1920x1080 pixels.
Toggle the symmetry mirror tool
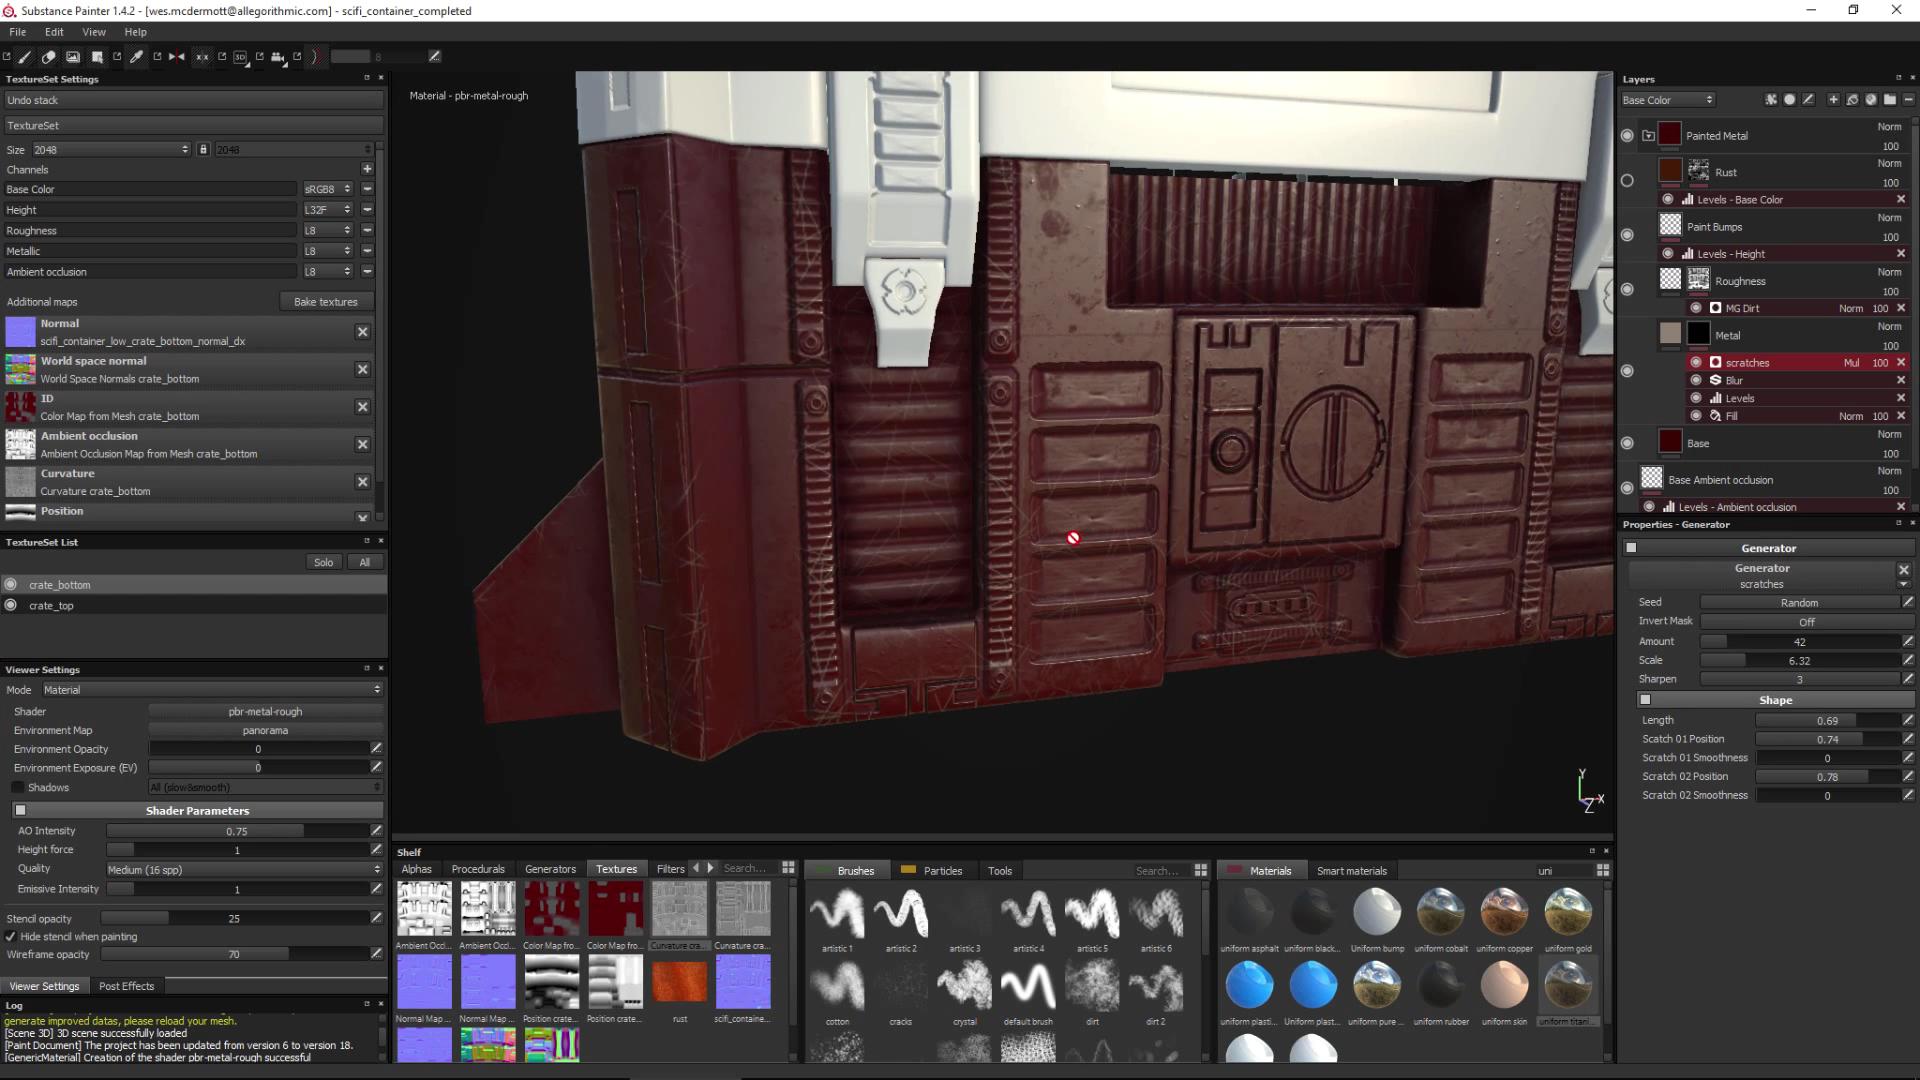click(177, 57)
